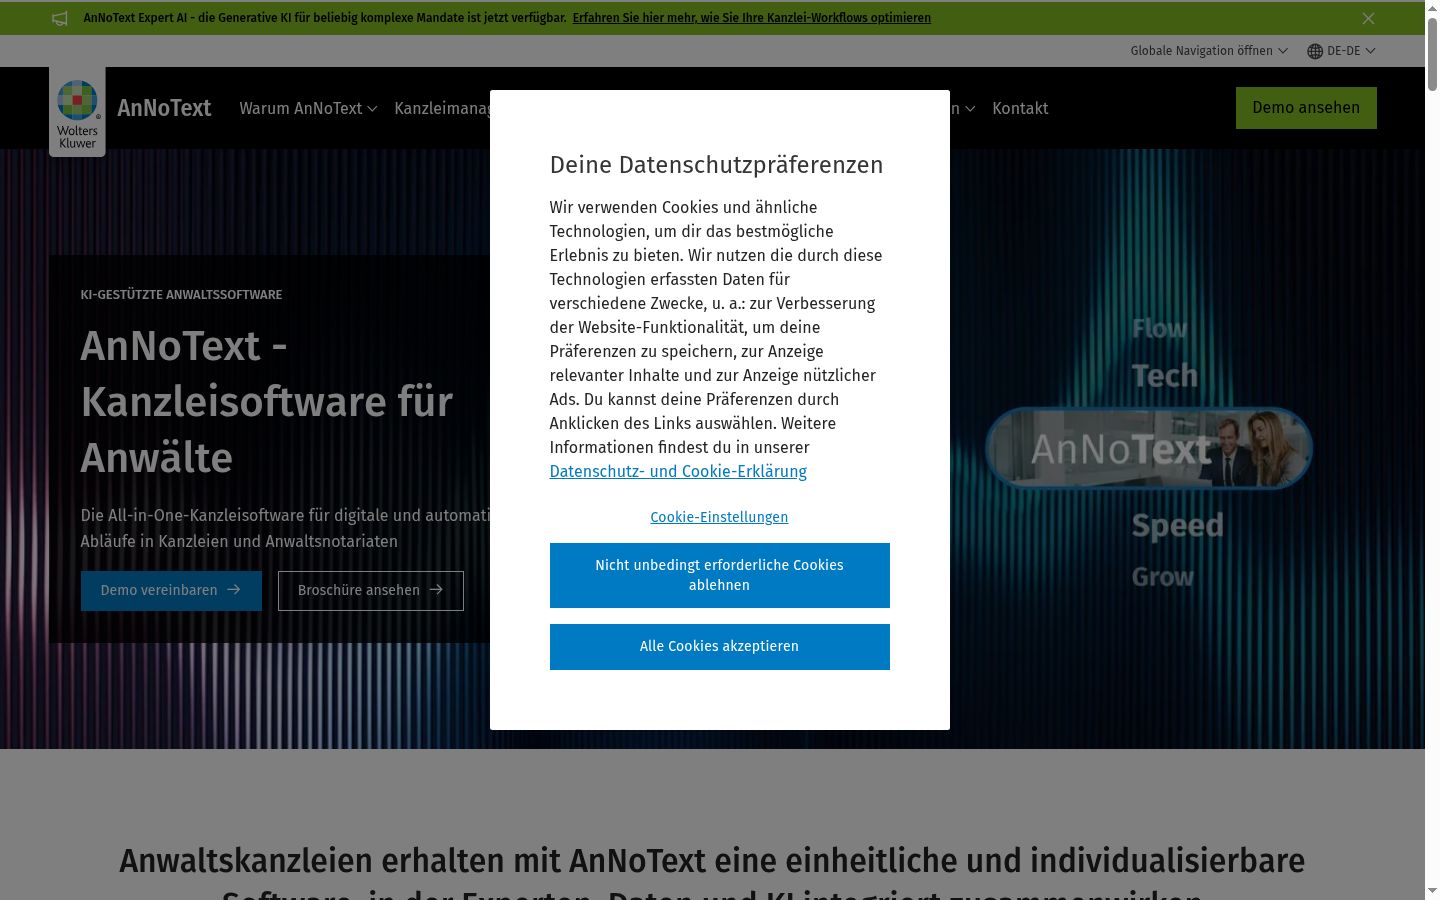Click the Tech text in the animation
Screen dimensions: 1440x900
pyautogui.click(x=1164, y=376)
